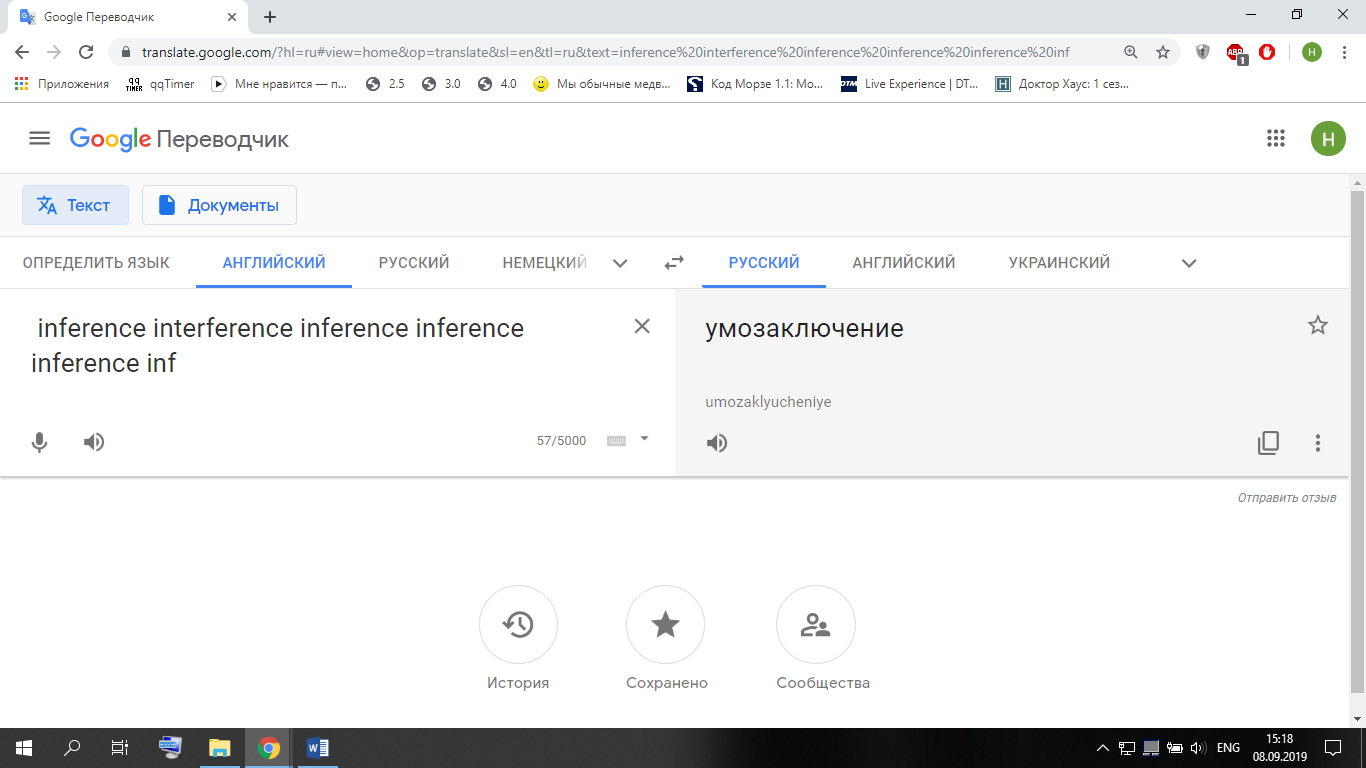
Task: Open Live Experience DTM bookmark
Action: [x=911, y=84]
